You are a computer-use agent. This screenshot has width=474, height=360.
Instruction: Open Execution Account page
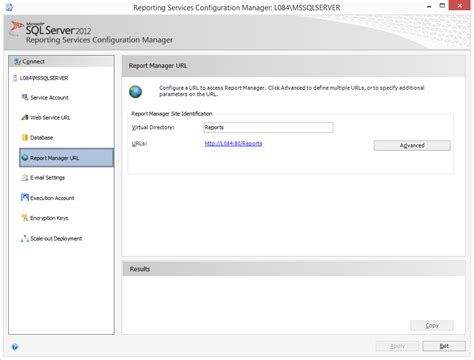pyautogui.click(x=52, y=198)
